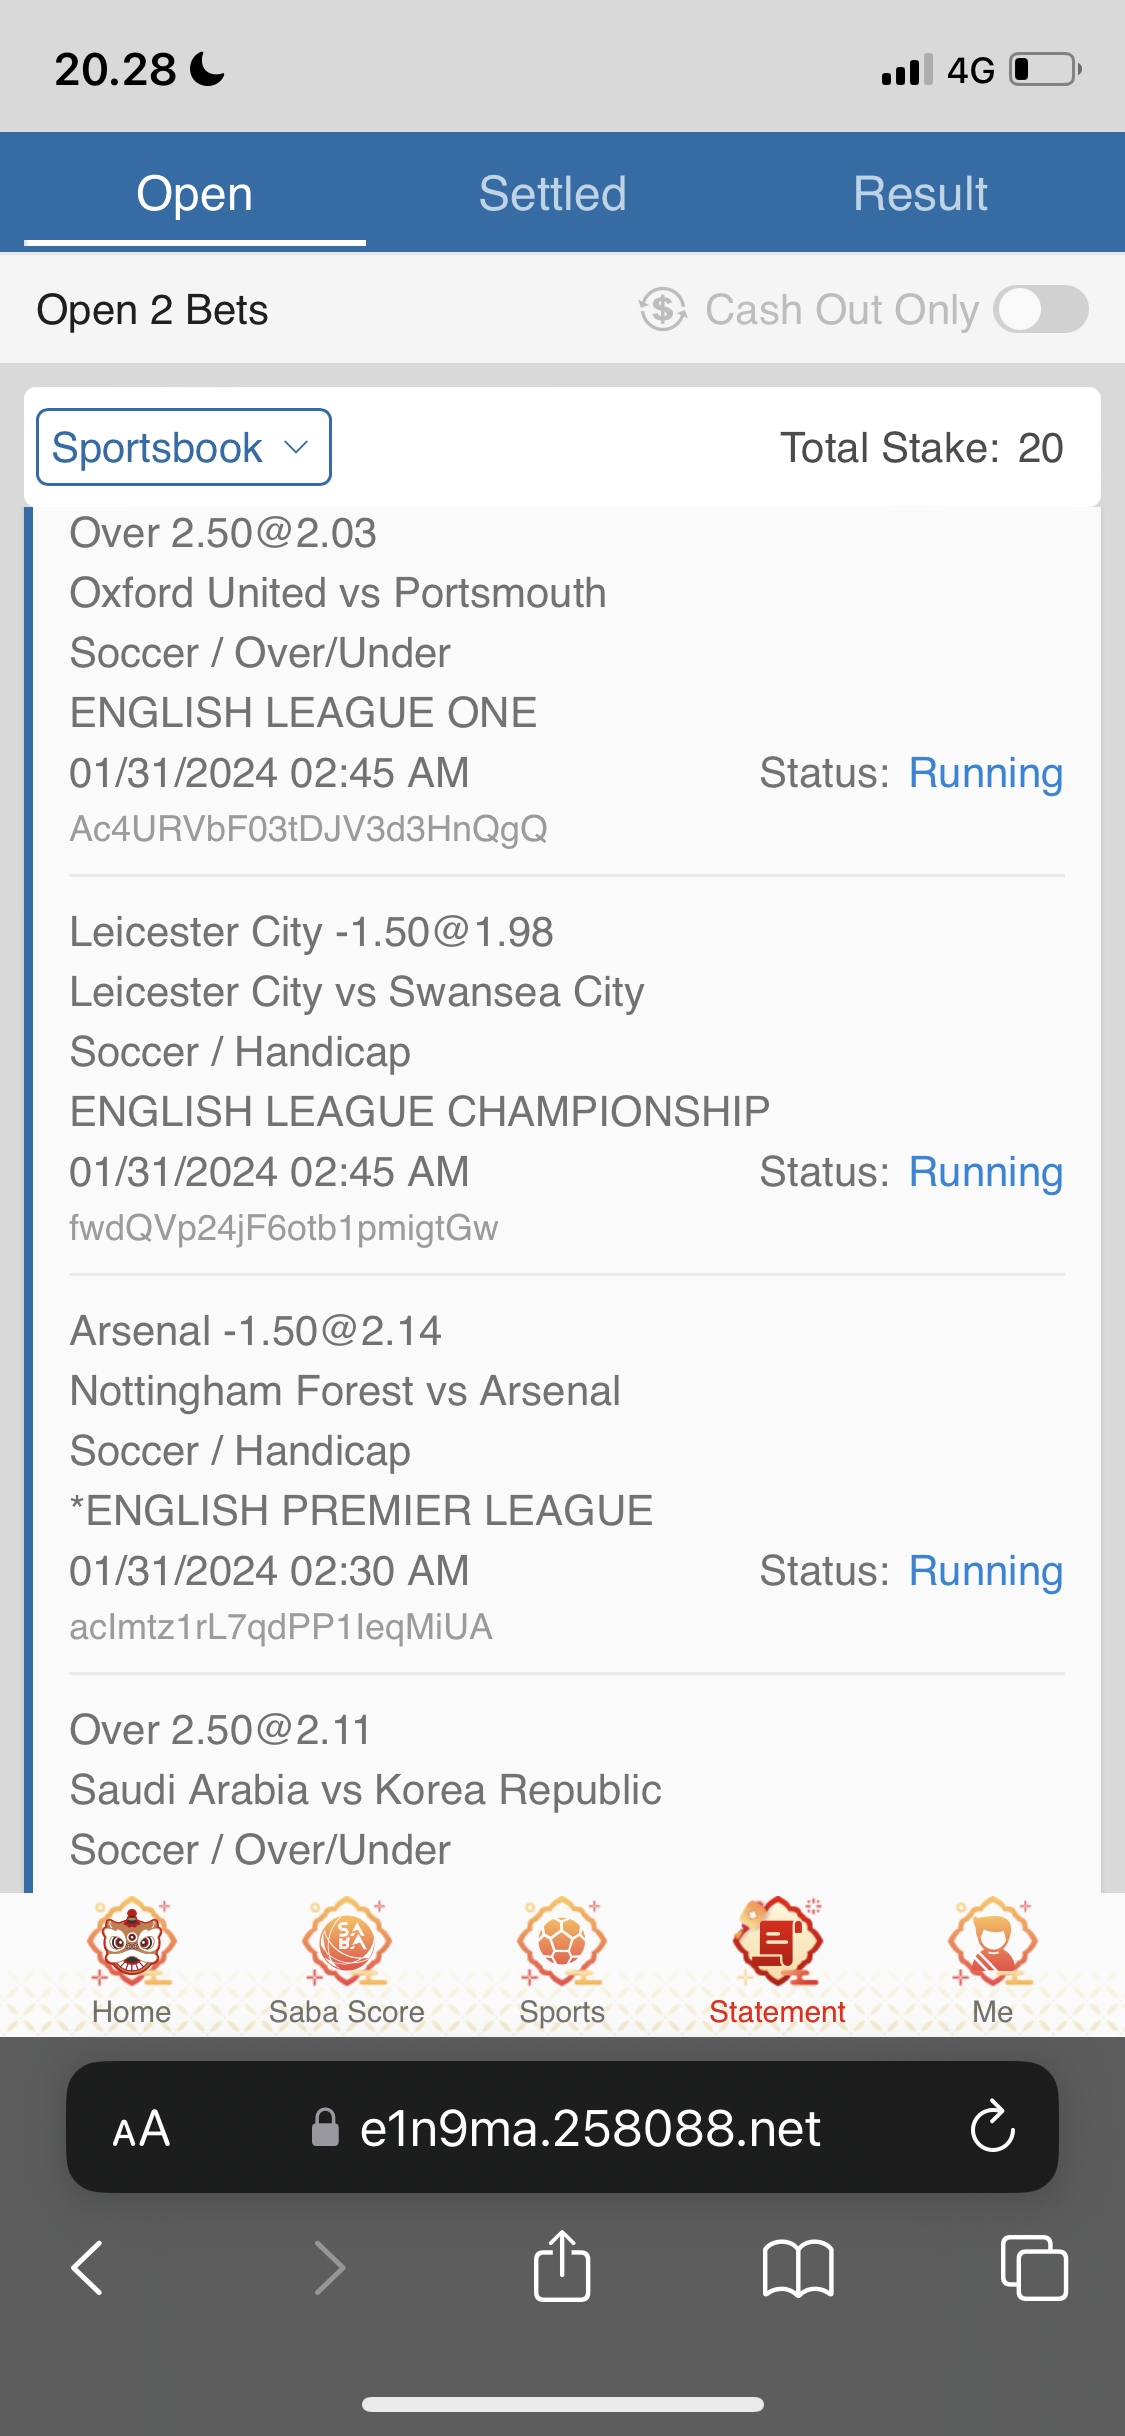The width and height of the screenshot is (1125, 2436).
Task: Switch to the Result tab
Action: 920,193
